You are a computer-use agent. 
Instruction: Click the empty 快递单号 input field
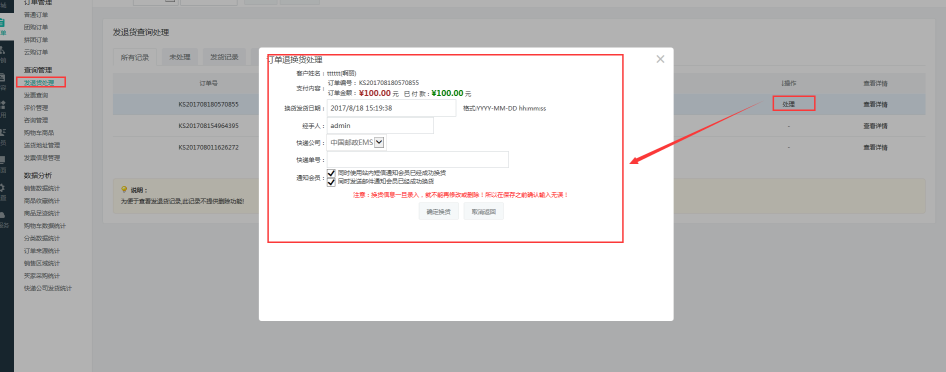pyautogui.click(x=417, y=160)
